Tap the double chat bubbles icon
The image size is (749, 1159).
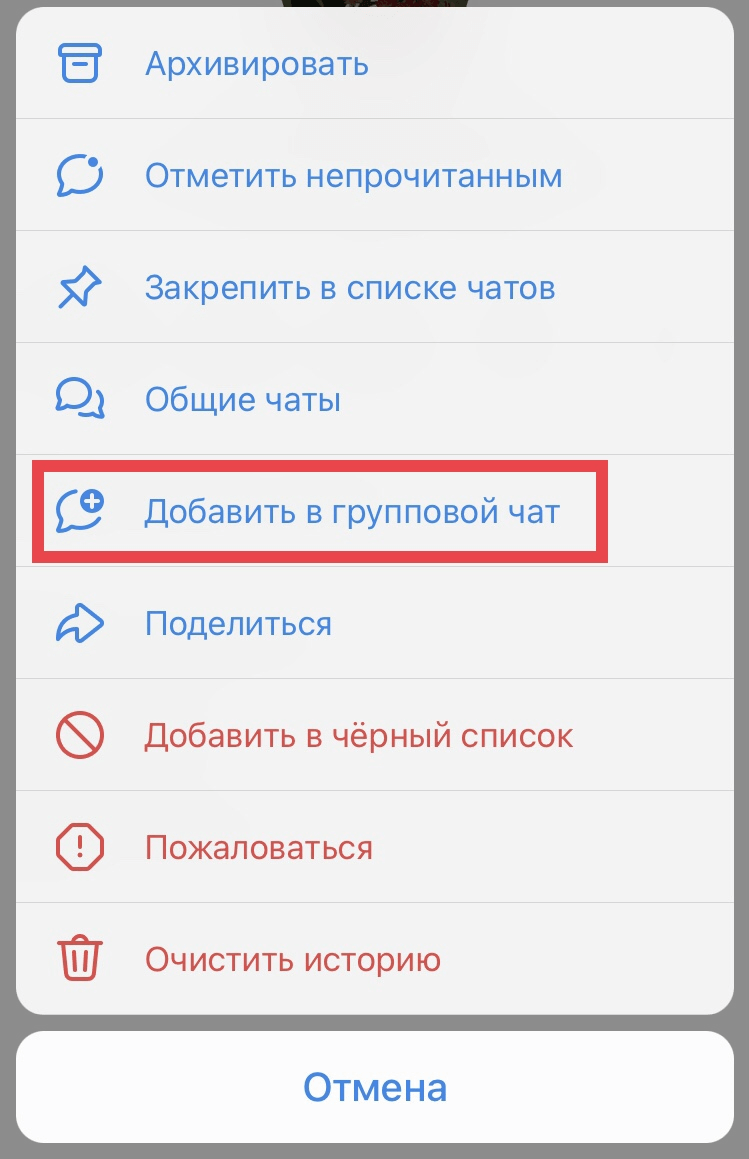(80, 399)
